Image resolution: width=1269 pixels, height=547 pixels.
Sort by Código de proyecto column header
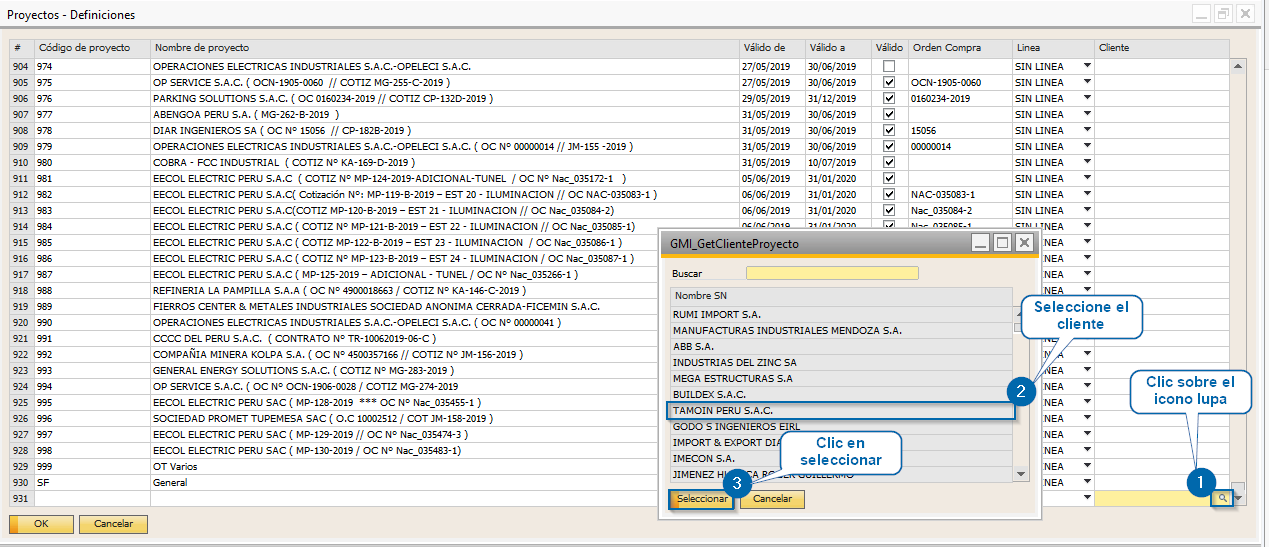(x=93, y=47)
